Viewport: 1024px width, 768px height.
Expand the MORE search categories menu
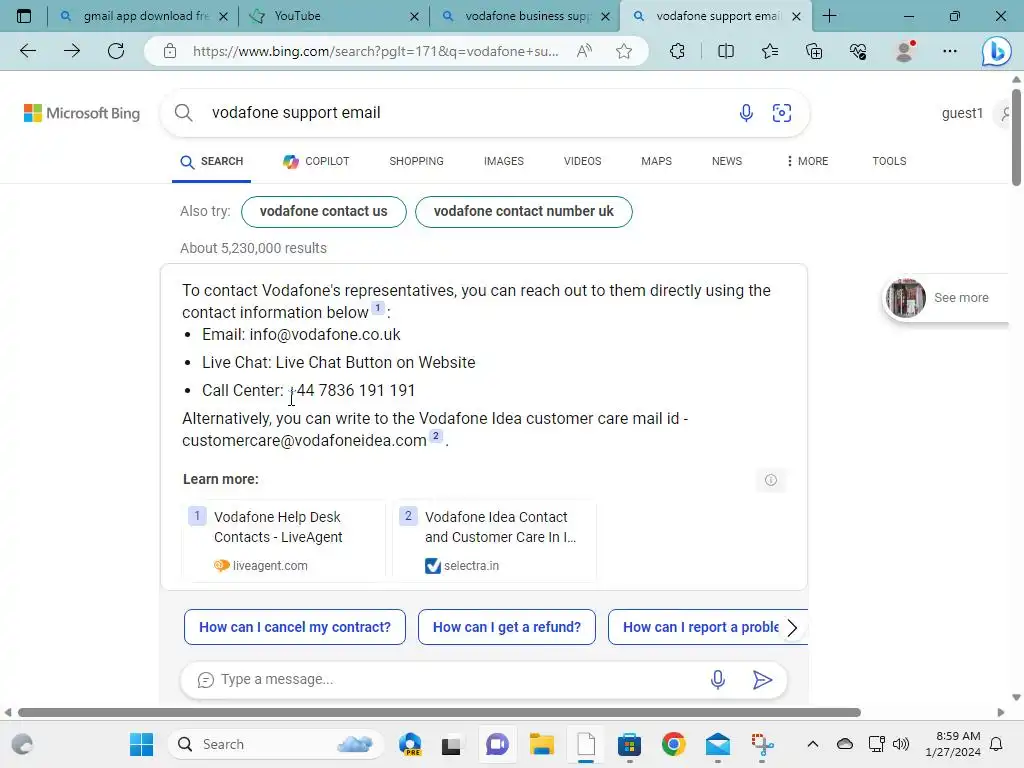coord(807,161)
